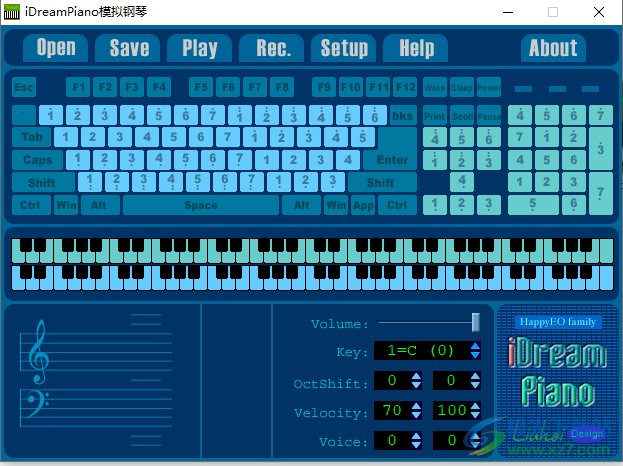Click the Esc virtual key
The height and width of the screenshot is (466, 623).
pos(24,87)
